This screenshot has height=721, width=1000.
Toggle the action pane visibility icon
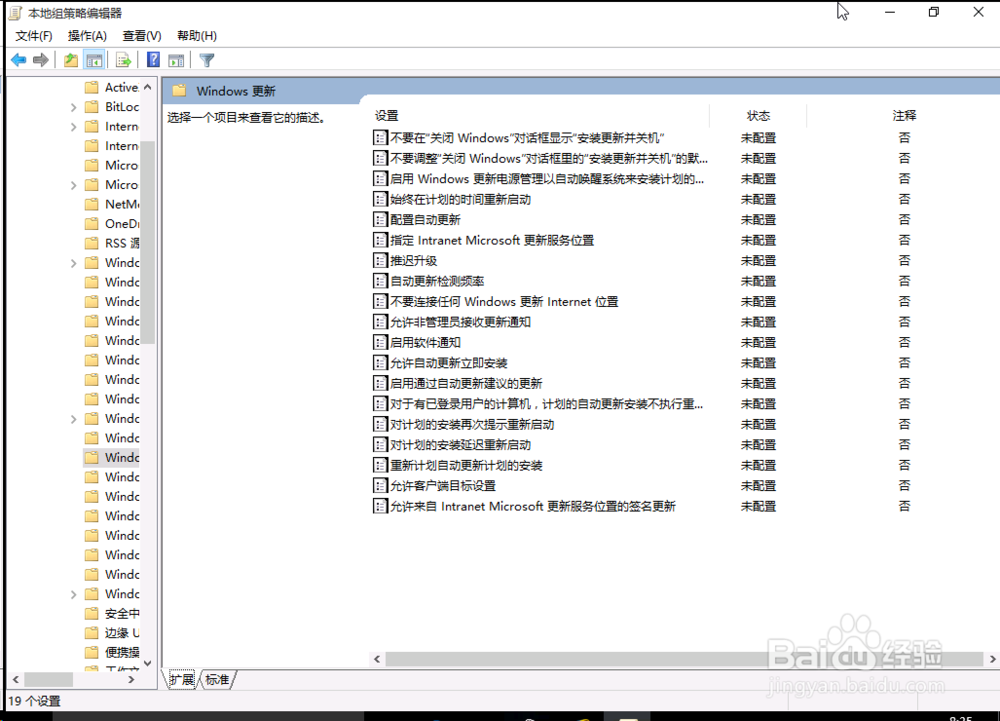(176, 59)
